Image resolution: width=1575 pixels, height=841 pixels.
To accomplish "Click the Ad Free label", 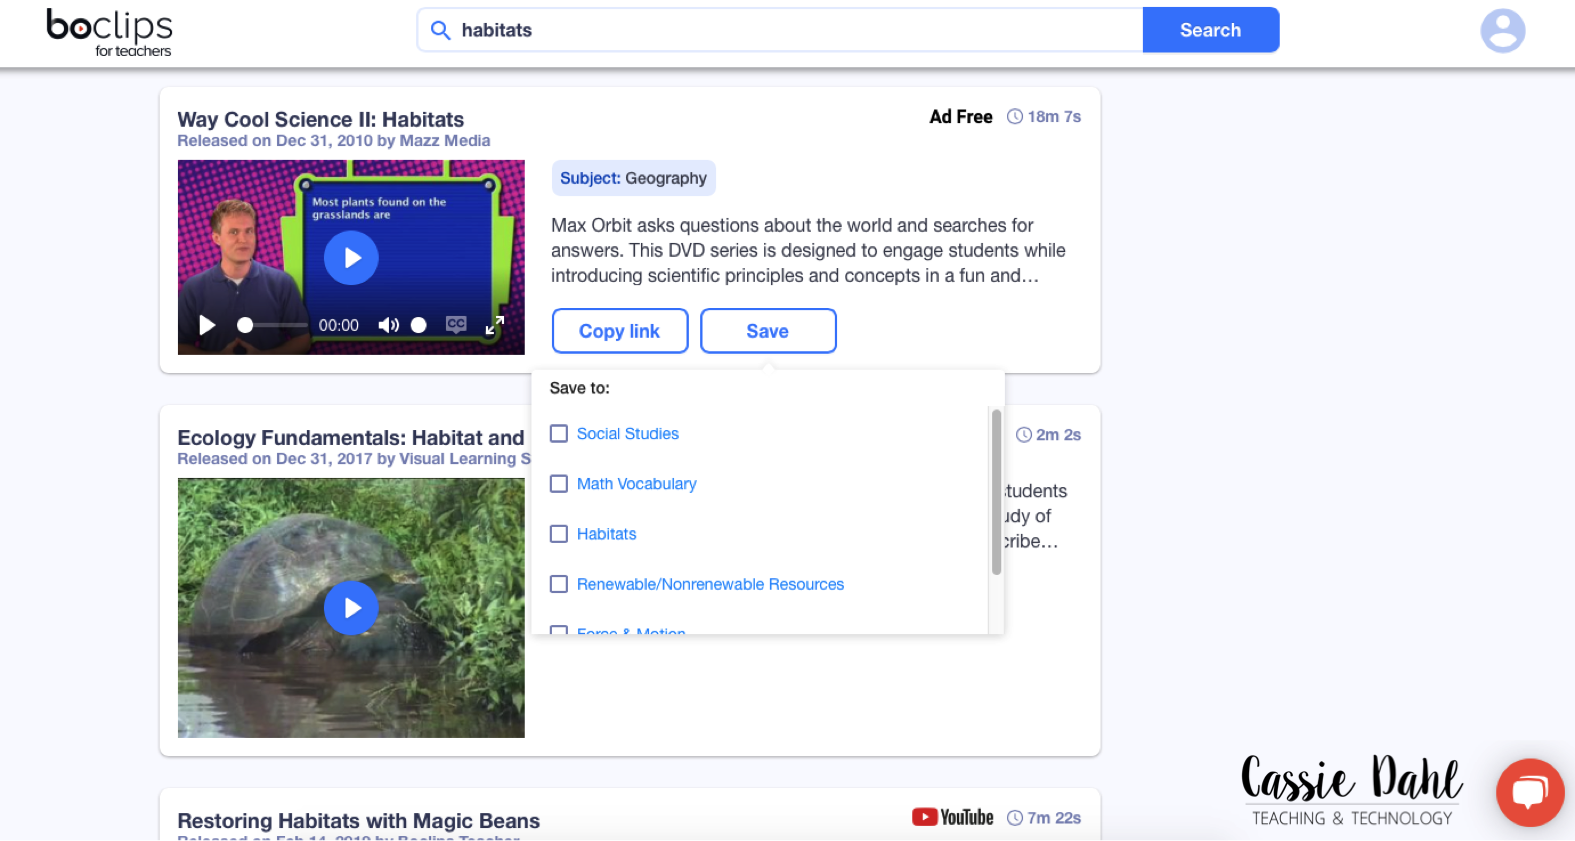I will coord(961,117).
